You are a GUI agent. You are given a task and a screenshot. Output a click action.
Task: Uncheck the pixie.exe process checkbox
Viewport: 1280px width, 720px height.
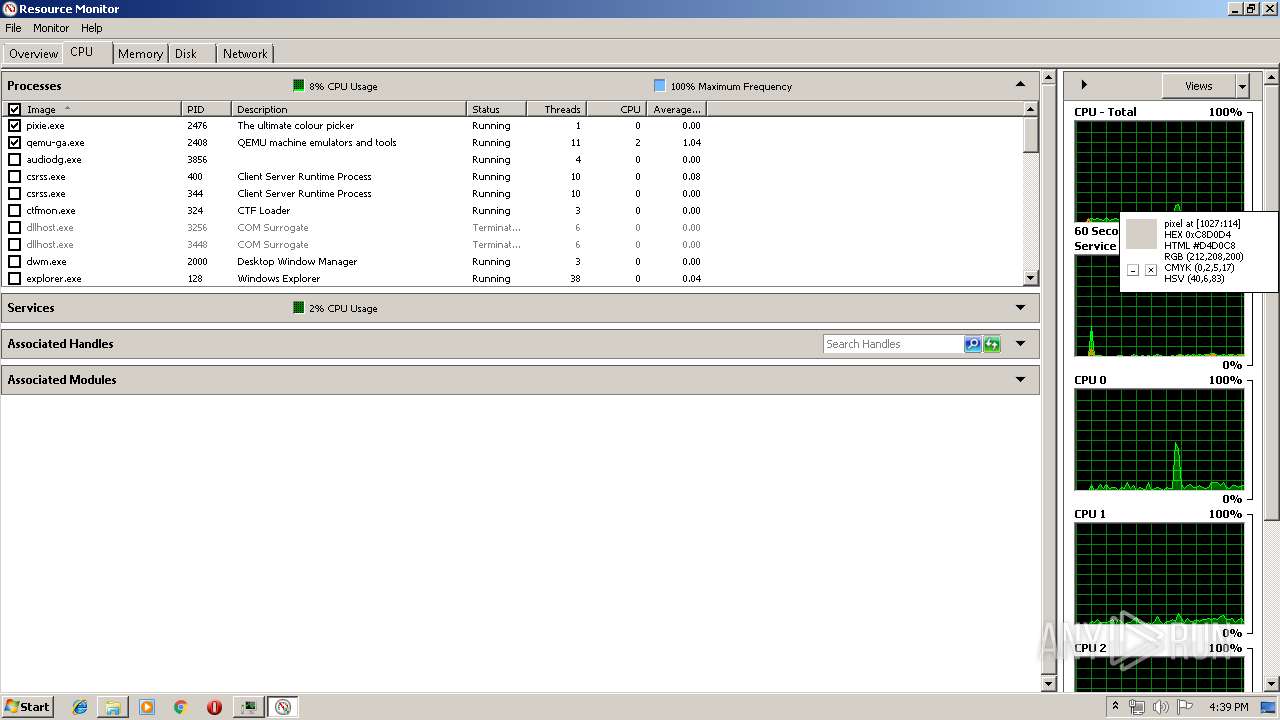(x=14, y=126)
